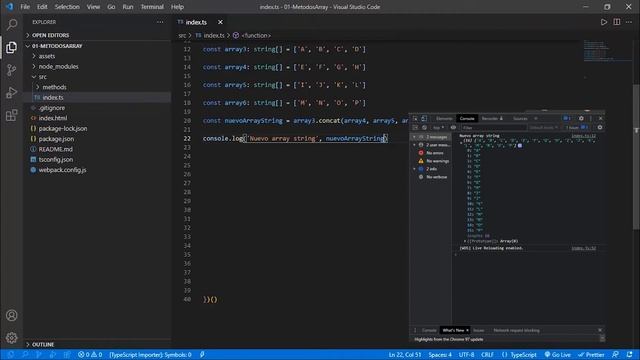640x360 pixels.
Task: Open the Default levels dropdown
Action: pyautogui.click(x=544, y=128)
